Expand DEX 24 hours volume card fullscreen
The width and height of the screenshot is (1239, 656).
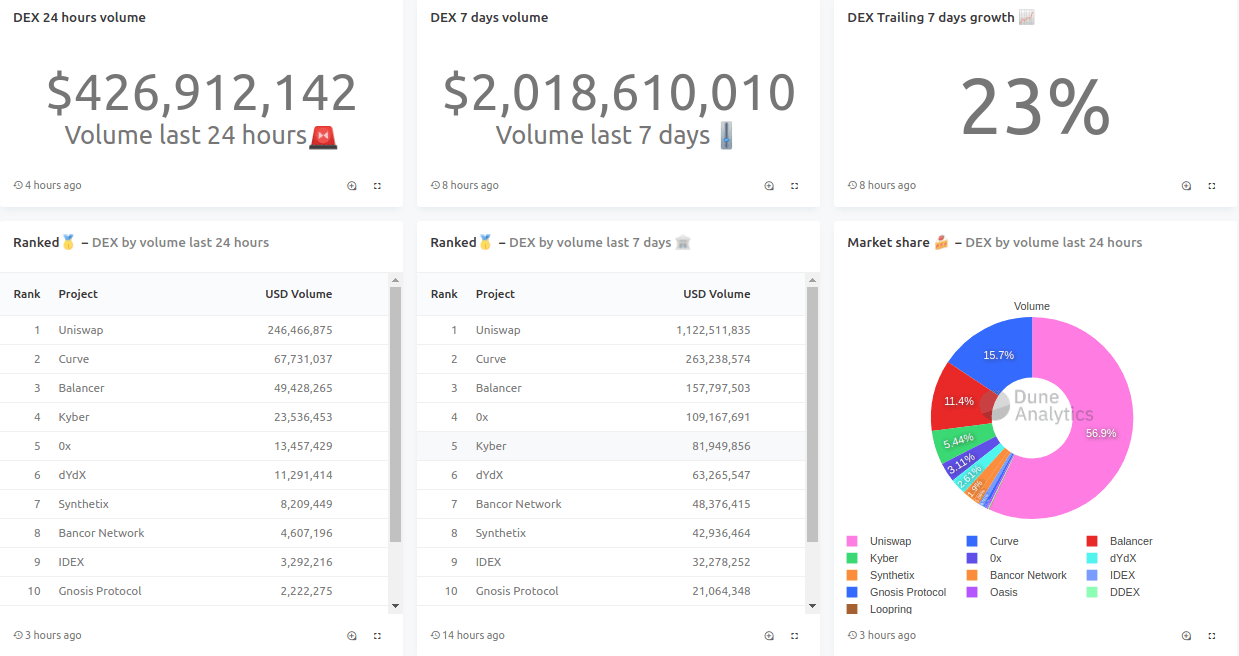click(377, 186)
